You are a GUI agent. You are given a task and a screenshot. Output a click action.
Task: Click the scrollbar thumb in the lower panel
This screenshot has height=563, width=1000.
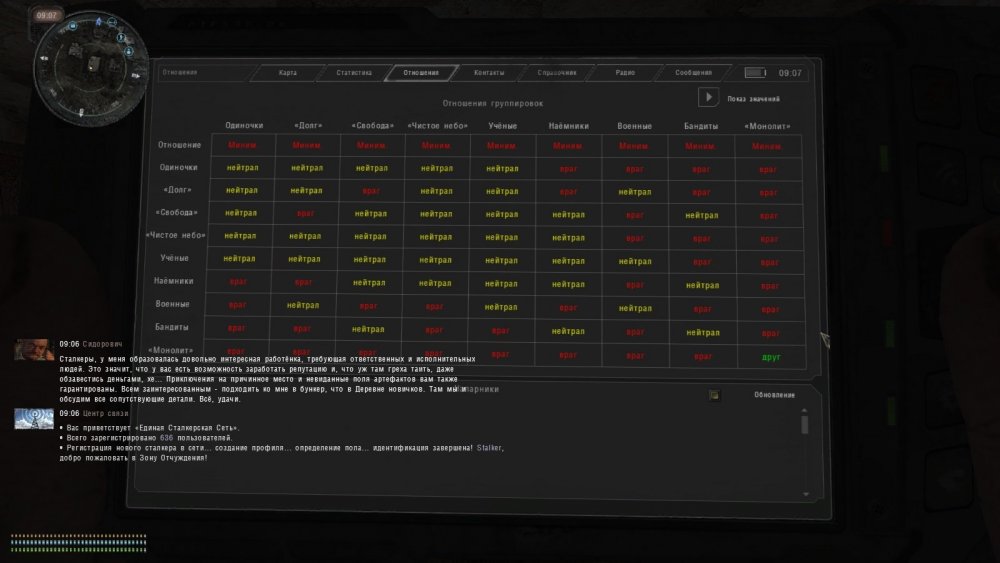pos(805,425)
